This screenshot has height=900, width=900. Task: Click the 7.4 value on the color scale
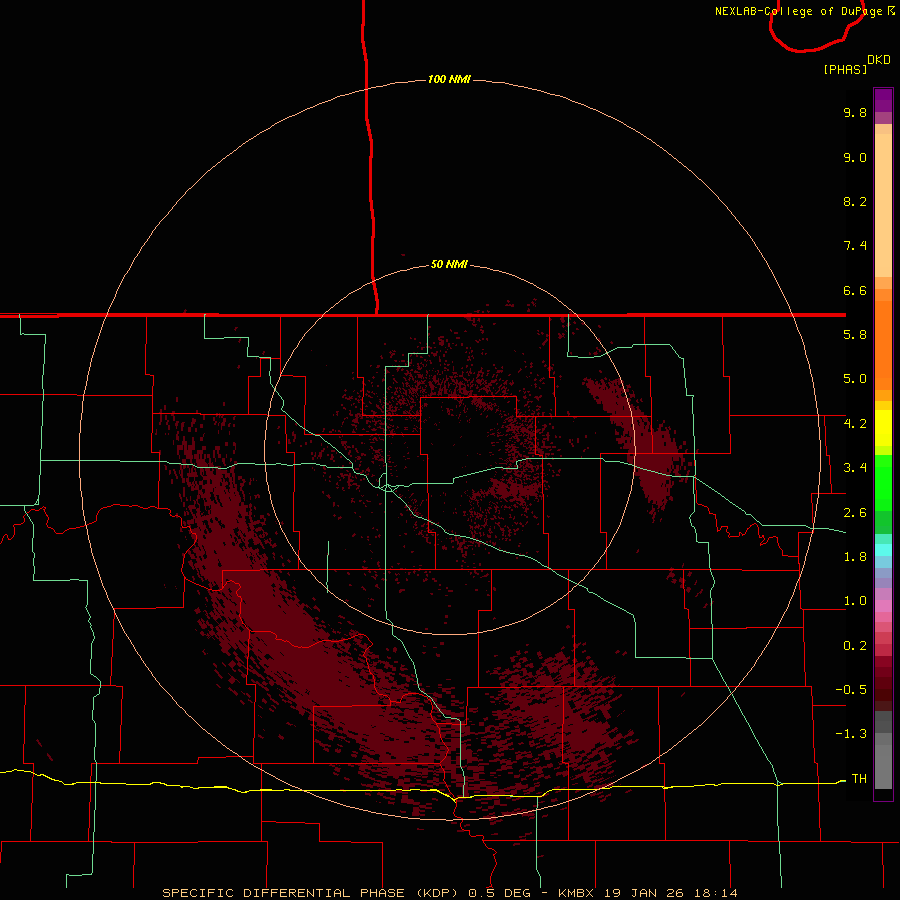pyautogui.click(x=855, y=246)
